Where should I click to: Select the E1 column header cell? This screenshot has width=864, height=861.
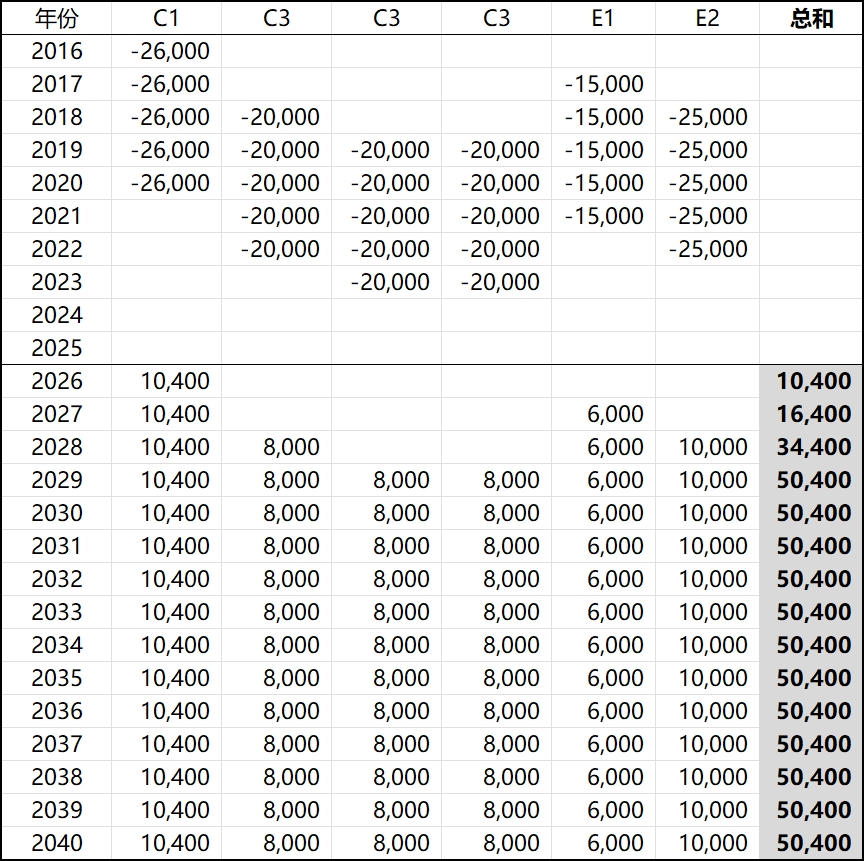pos(603,18)
